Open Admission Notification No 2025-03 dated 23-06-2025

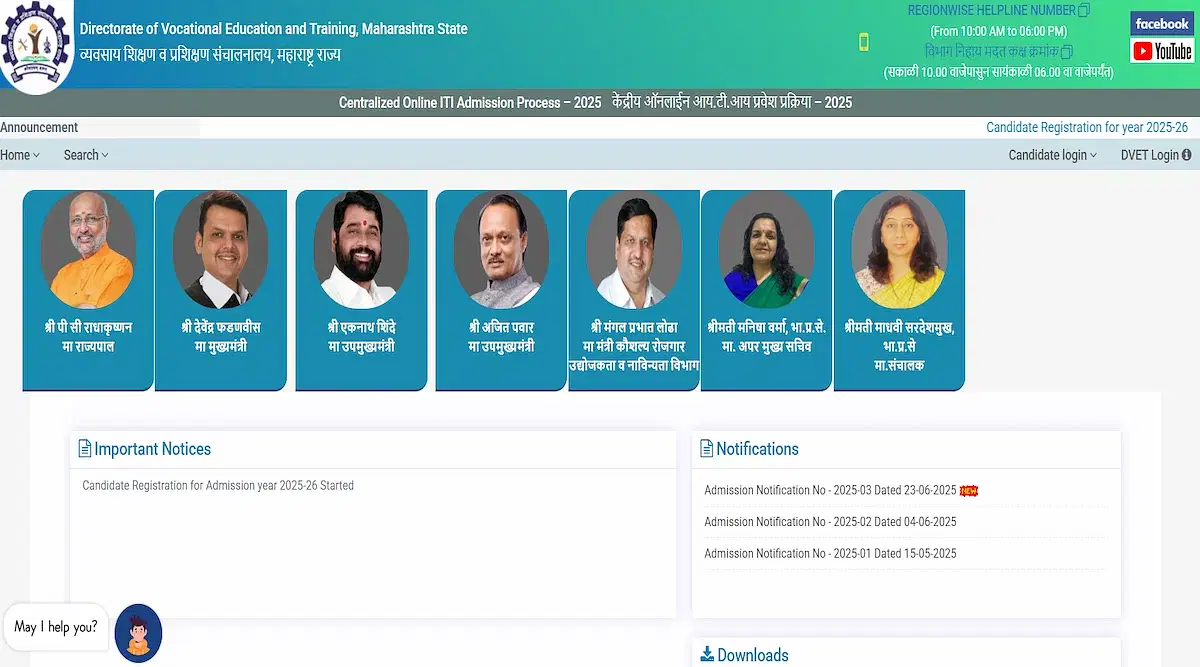point(830,490)
